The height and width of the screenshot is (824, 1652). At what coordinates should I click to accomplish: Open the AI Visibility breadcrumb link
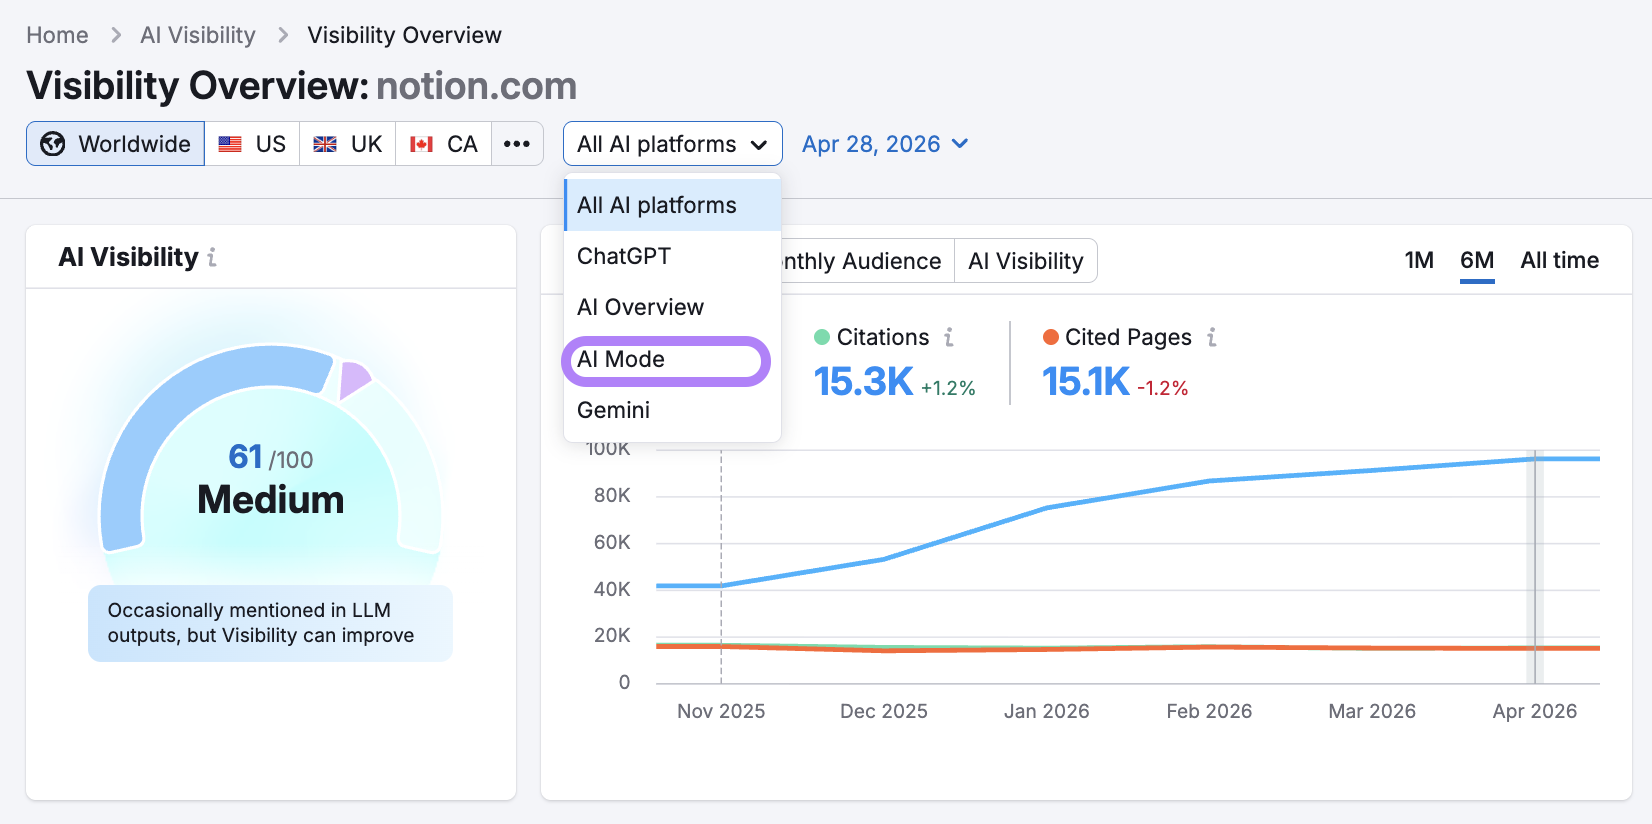coord(198,35)
